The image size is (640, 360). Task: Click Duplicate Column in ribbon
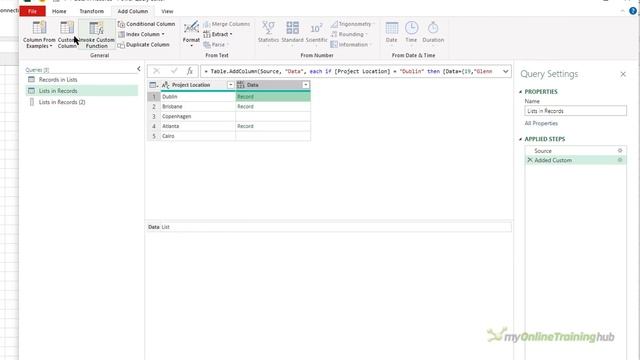[144, 44]
